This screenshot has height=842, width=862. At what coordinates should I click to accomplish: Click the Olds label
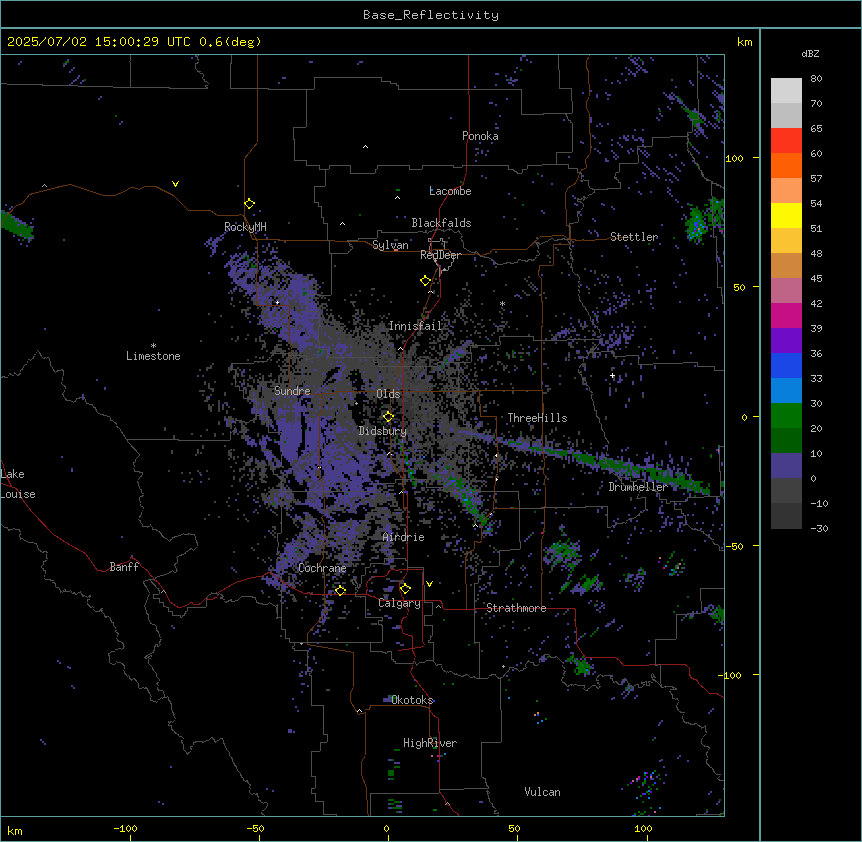pos(388,394)
